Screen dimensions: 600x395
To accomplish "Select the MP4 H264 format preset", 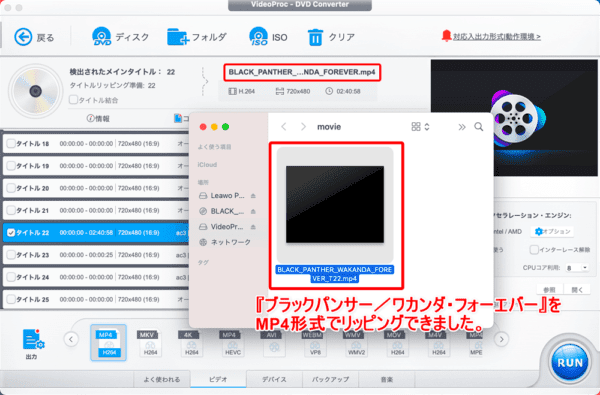I will (108, 343).
